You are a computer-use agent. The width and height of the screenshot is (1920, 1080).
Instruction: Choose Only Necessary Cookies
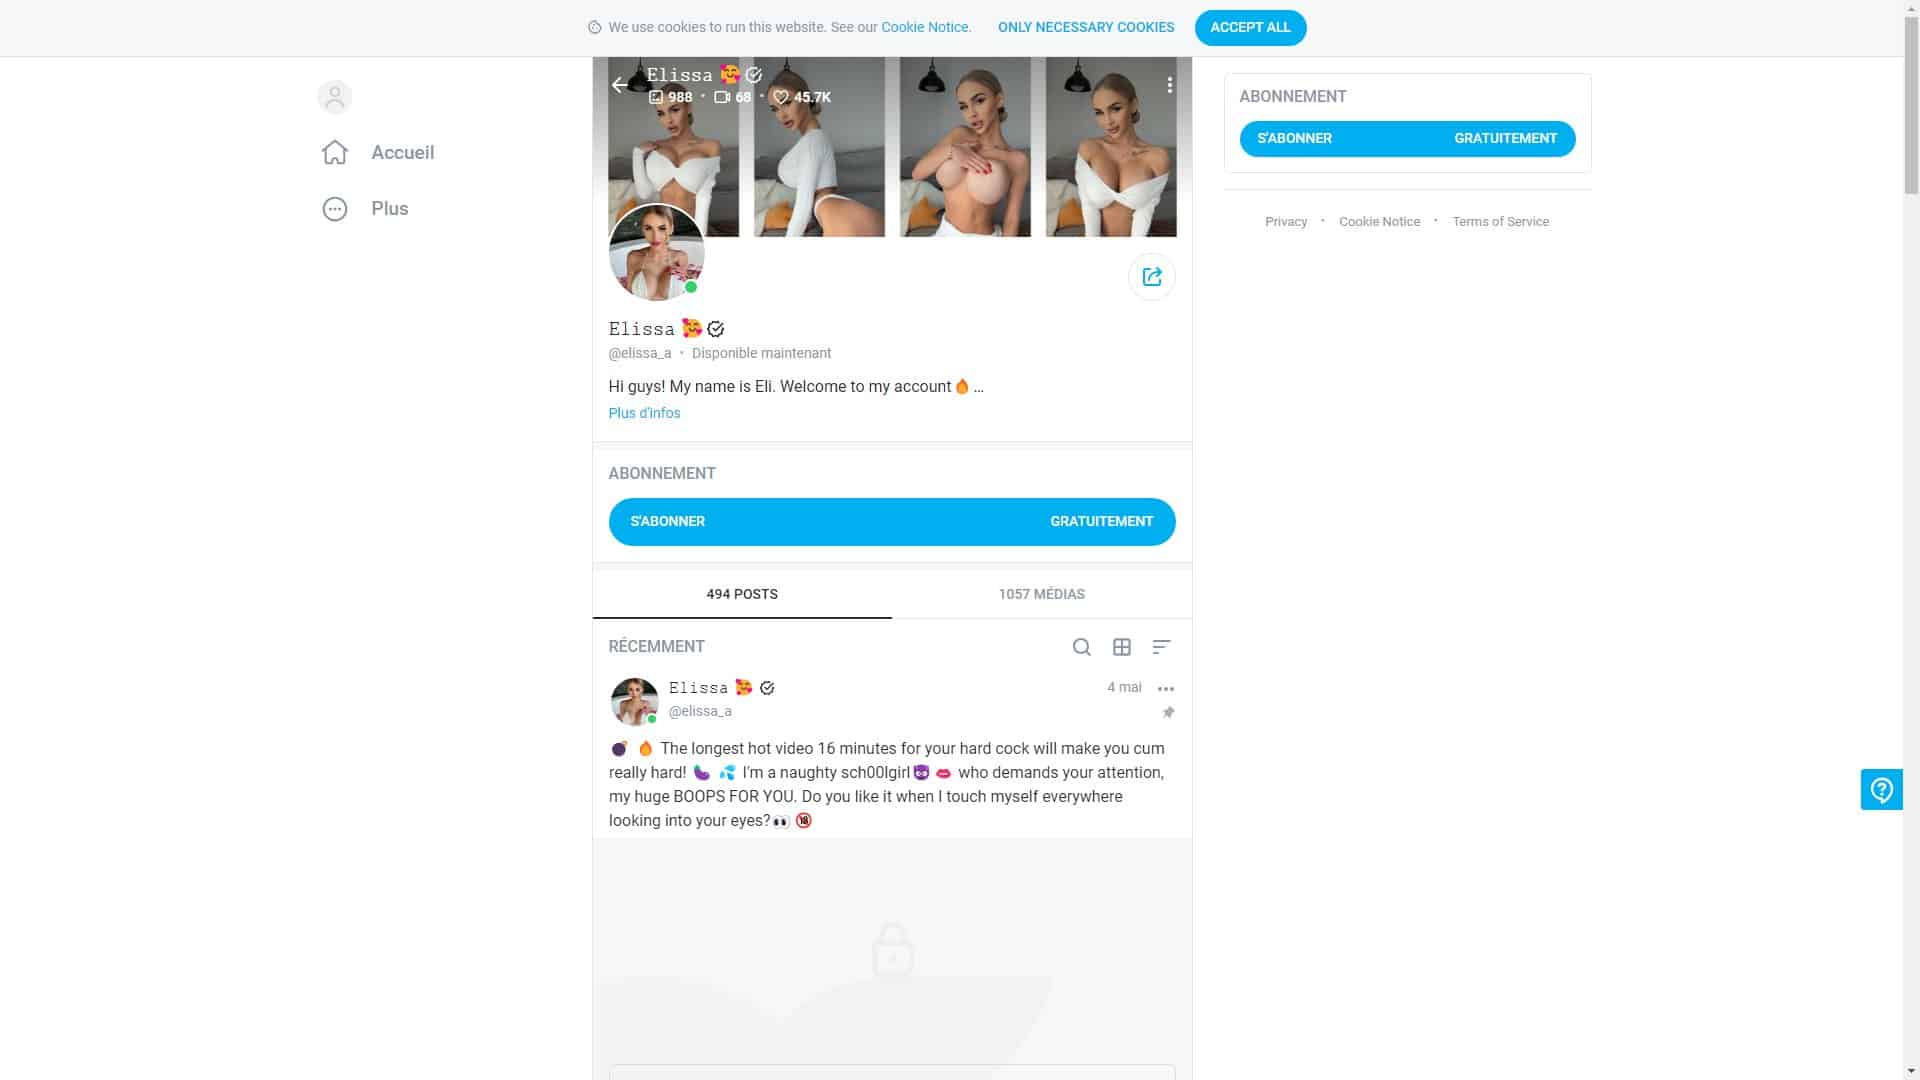point(1086,28)
